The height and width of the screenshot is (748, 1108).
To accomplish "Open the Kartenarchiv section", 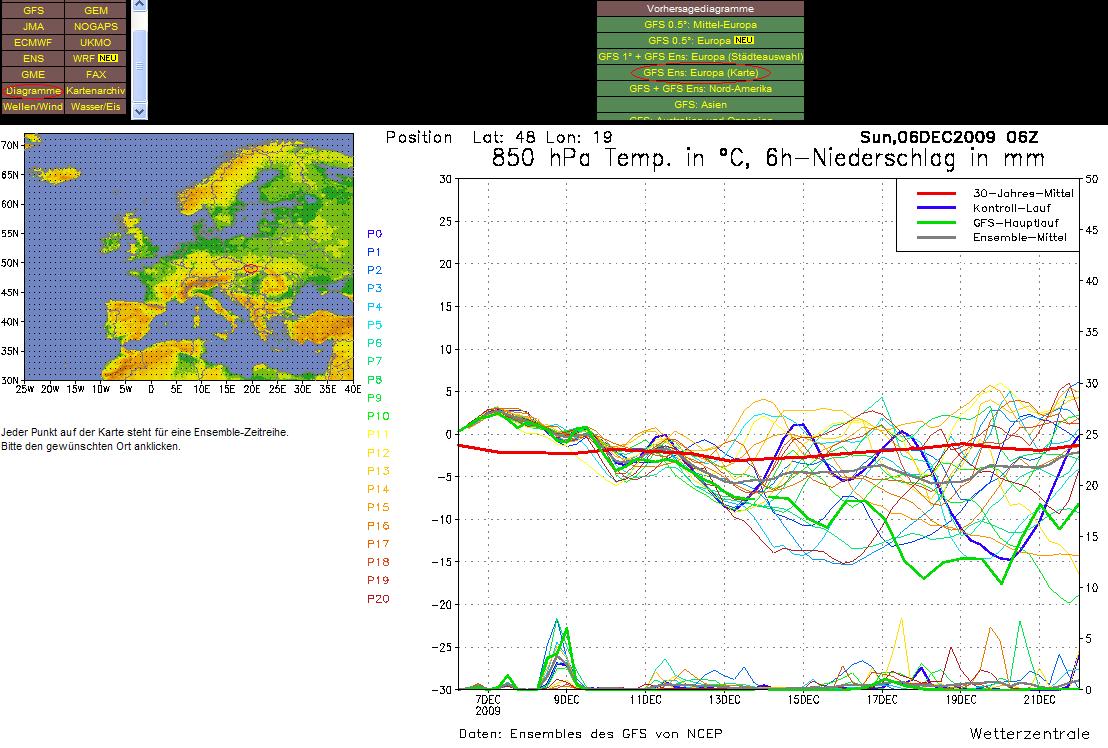I will [96, 90].
